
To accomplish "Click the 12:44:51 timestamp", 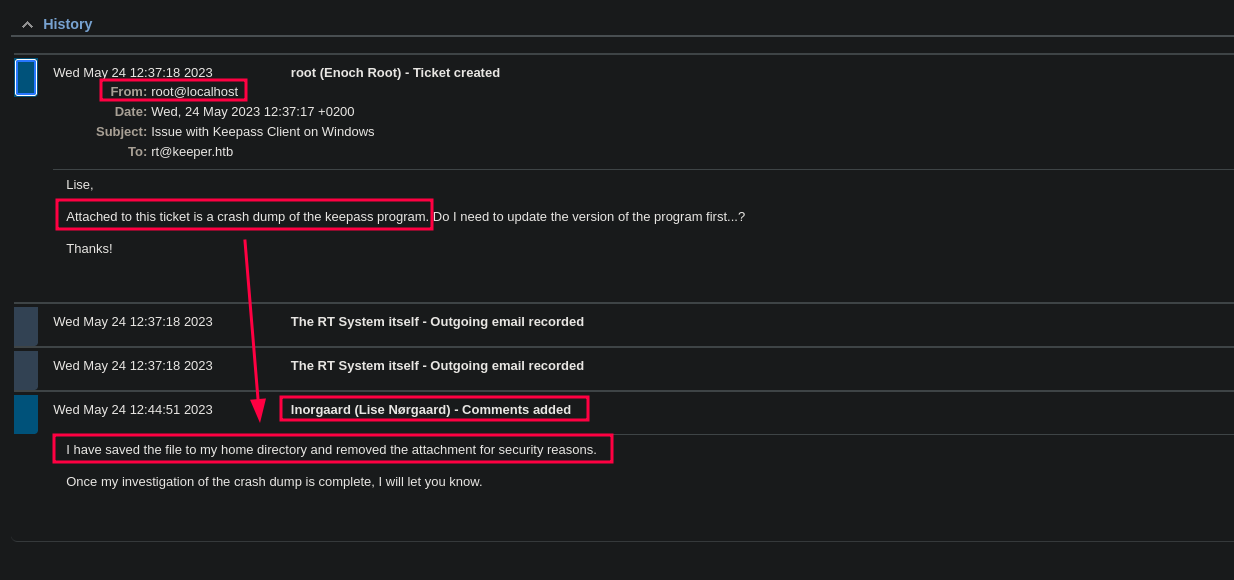I will 133,409.
